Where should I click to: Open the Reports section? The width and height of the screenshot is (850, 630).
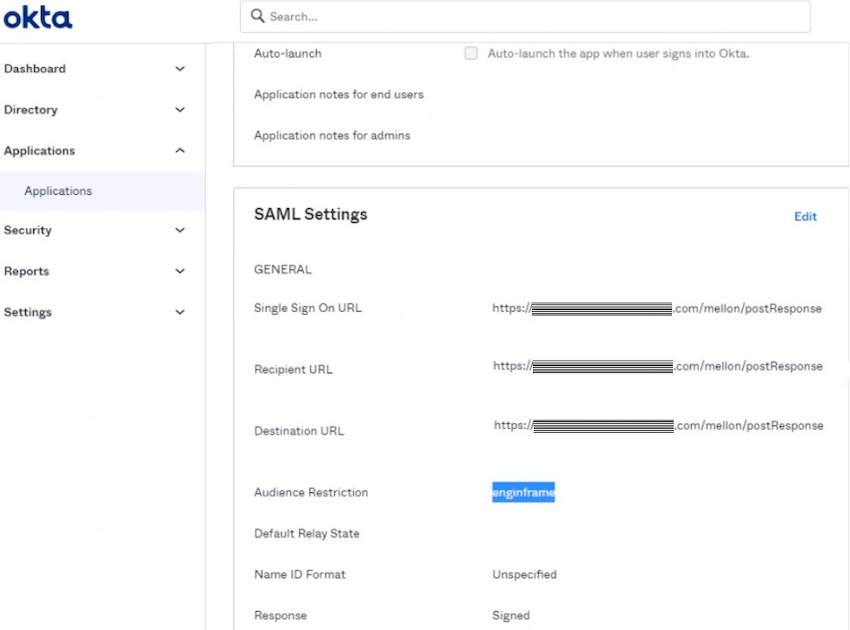click(x=26, y=271)
